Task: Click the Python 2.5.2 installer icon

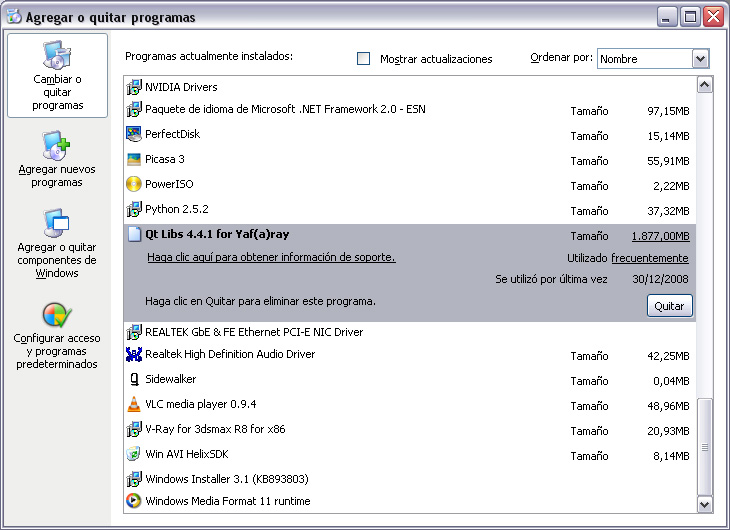Action: coord(134,209)
